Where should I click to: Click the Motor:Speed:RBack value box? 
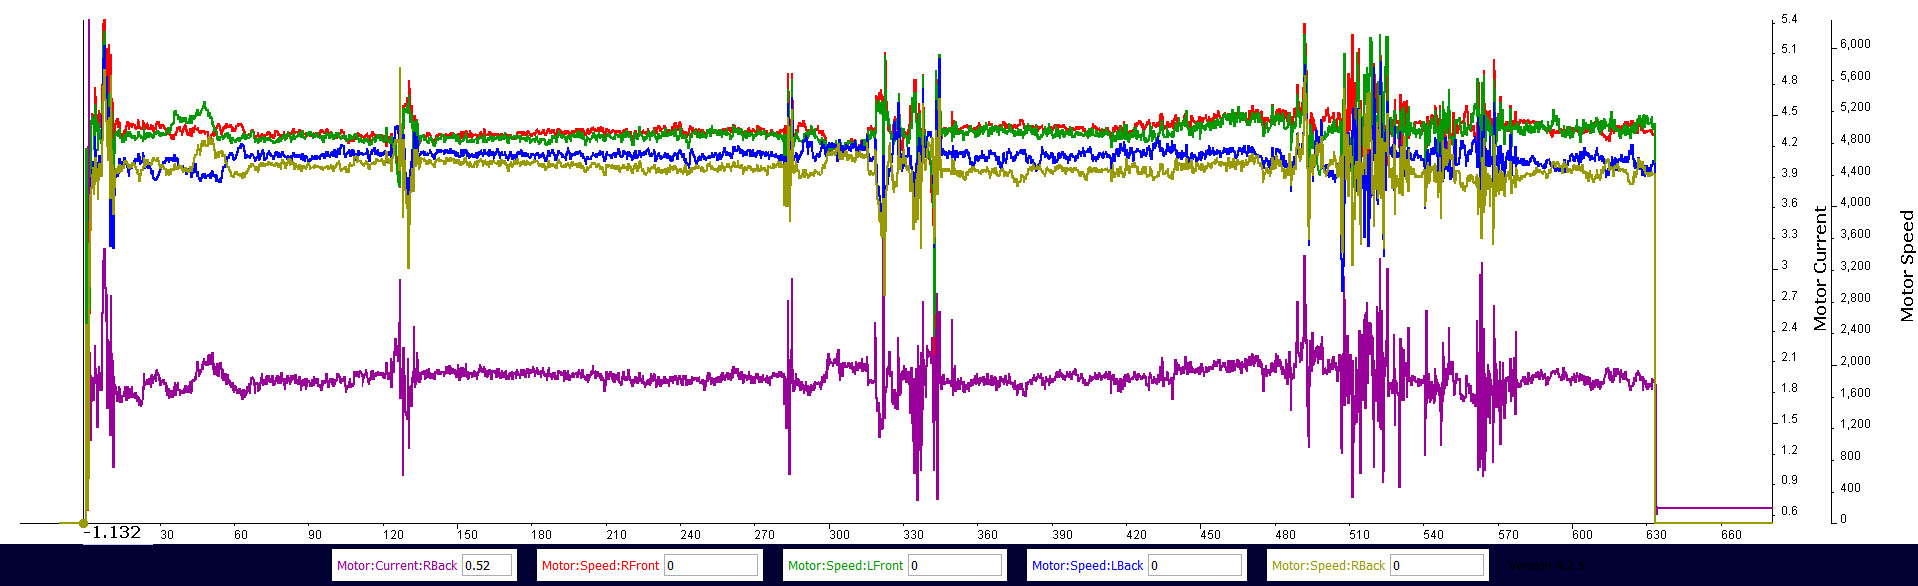[x=1436, y=566]
